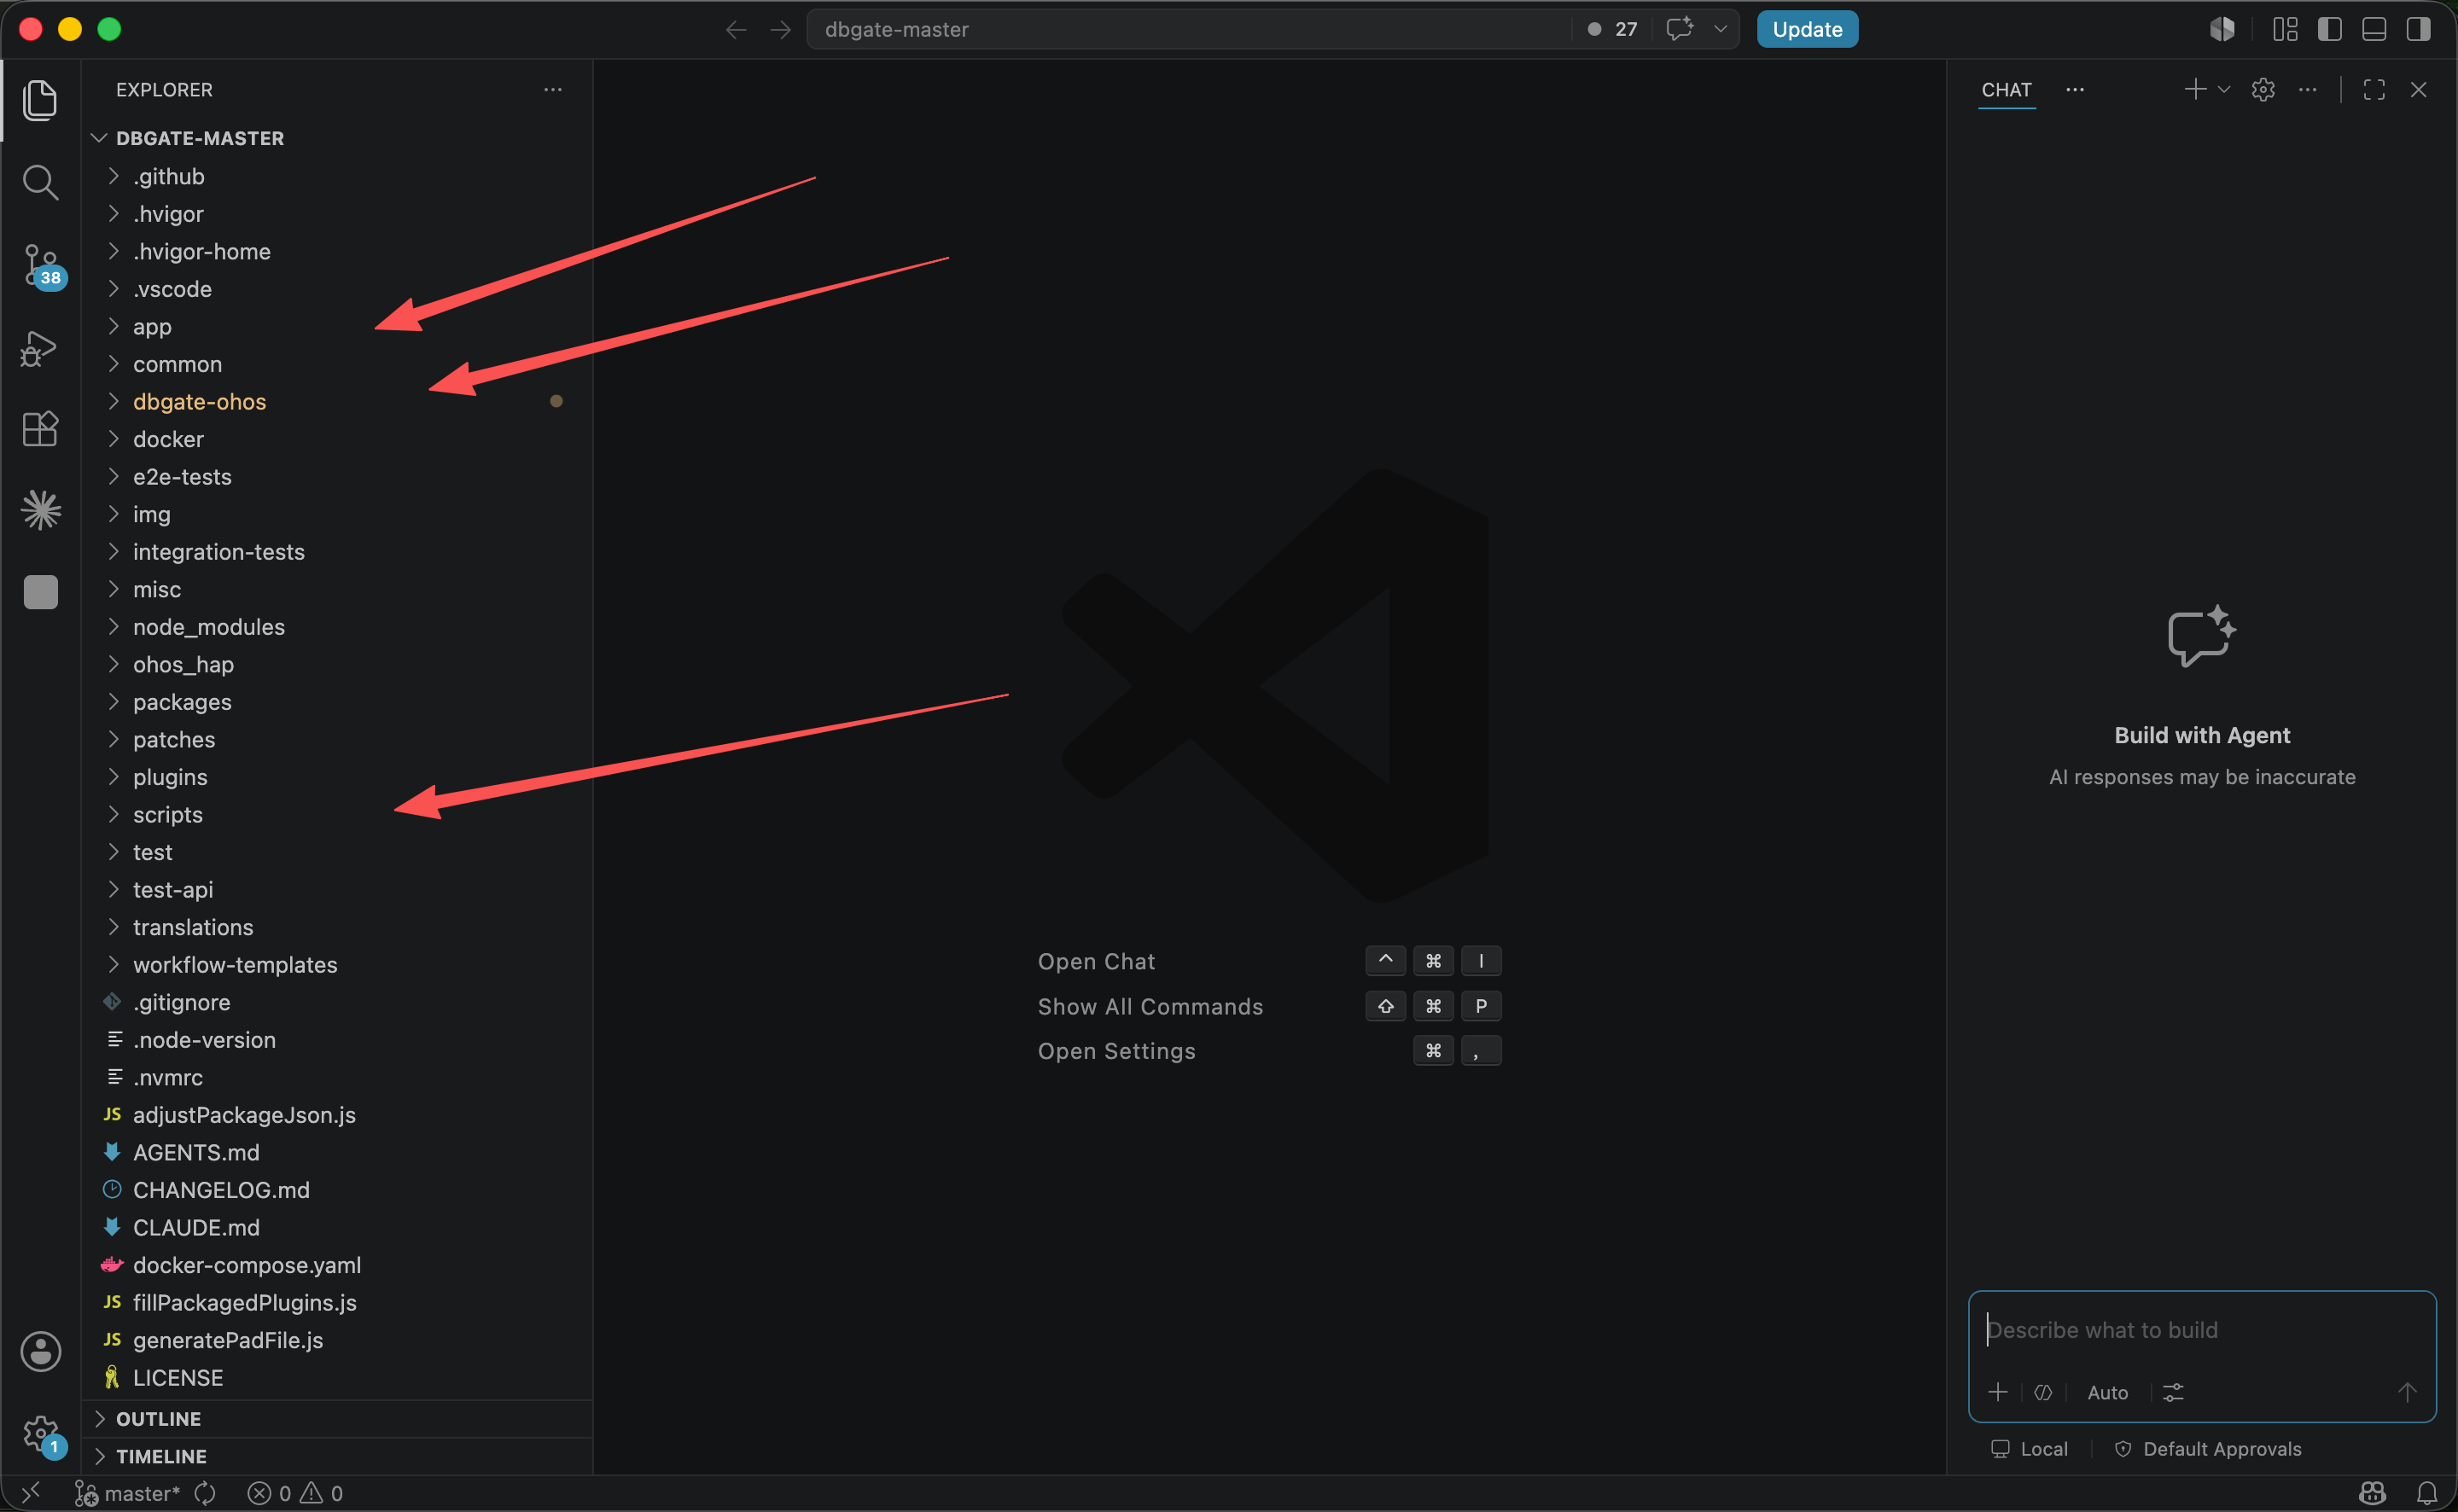
Task: Click the Update button
Action: [x=1807, y=29]
